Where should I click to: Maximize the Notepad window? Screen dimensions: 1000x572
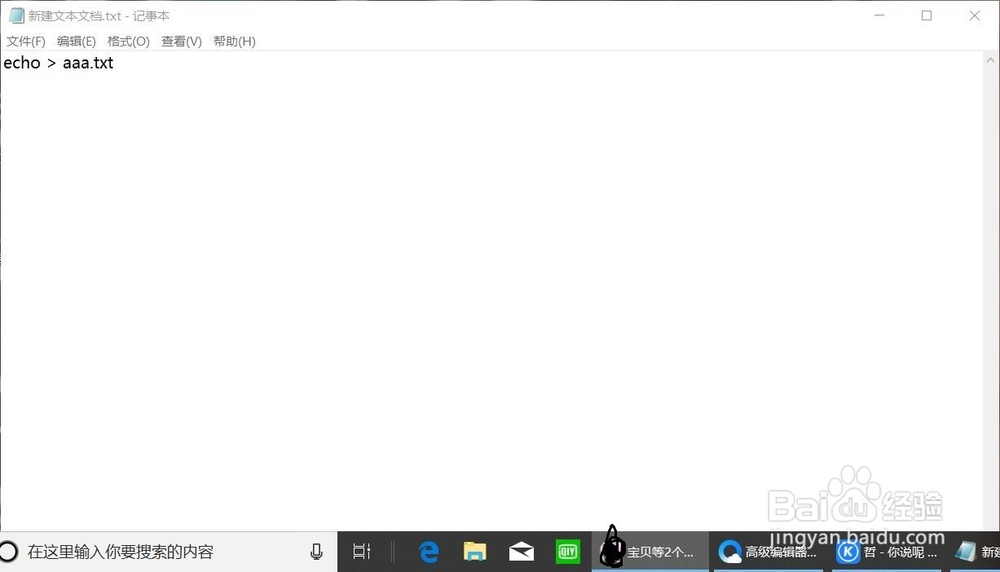pyautogui.click(x=927, y=15)
